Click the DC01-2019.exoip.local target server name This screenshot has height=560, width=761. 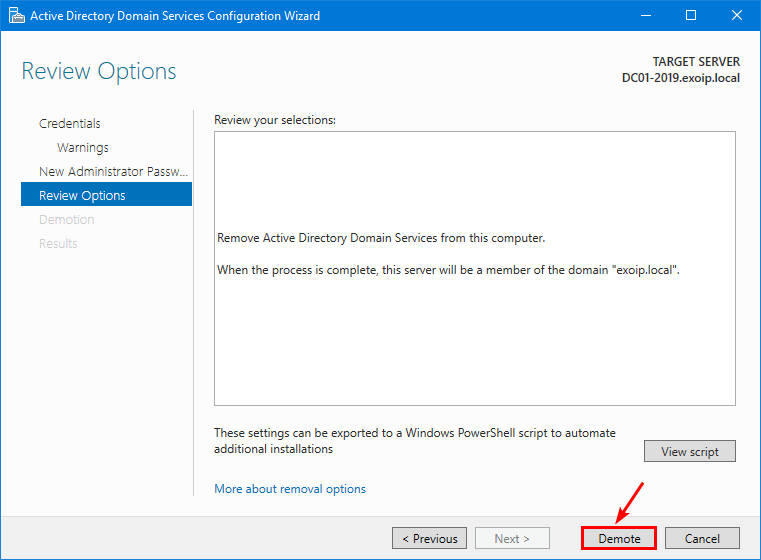point(680,77)
